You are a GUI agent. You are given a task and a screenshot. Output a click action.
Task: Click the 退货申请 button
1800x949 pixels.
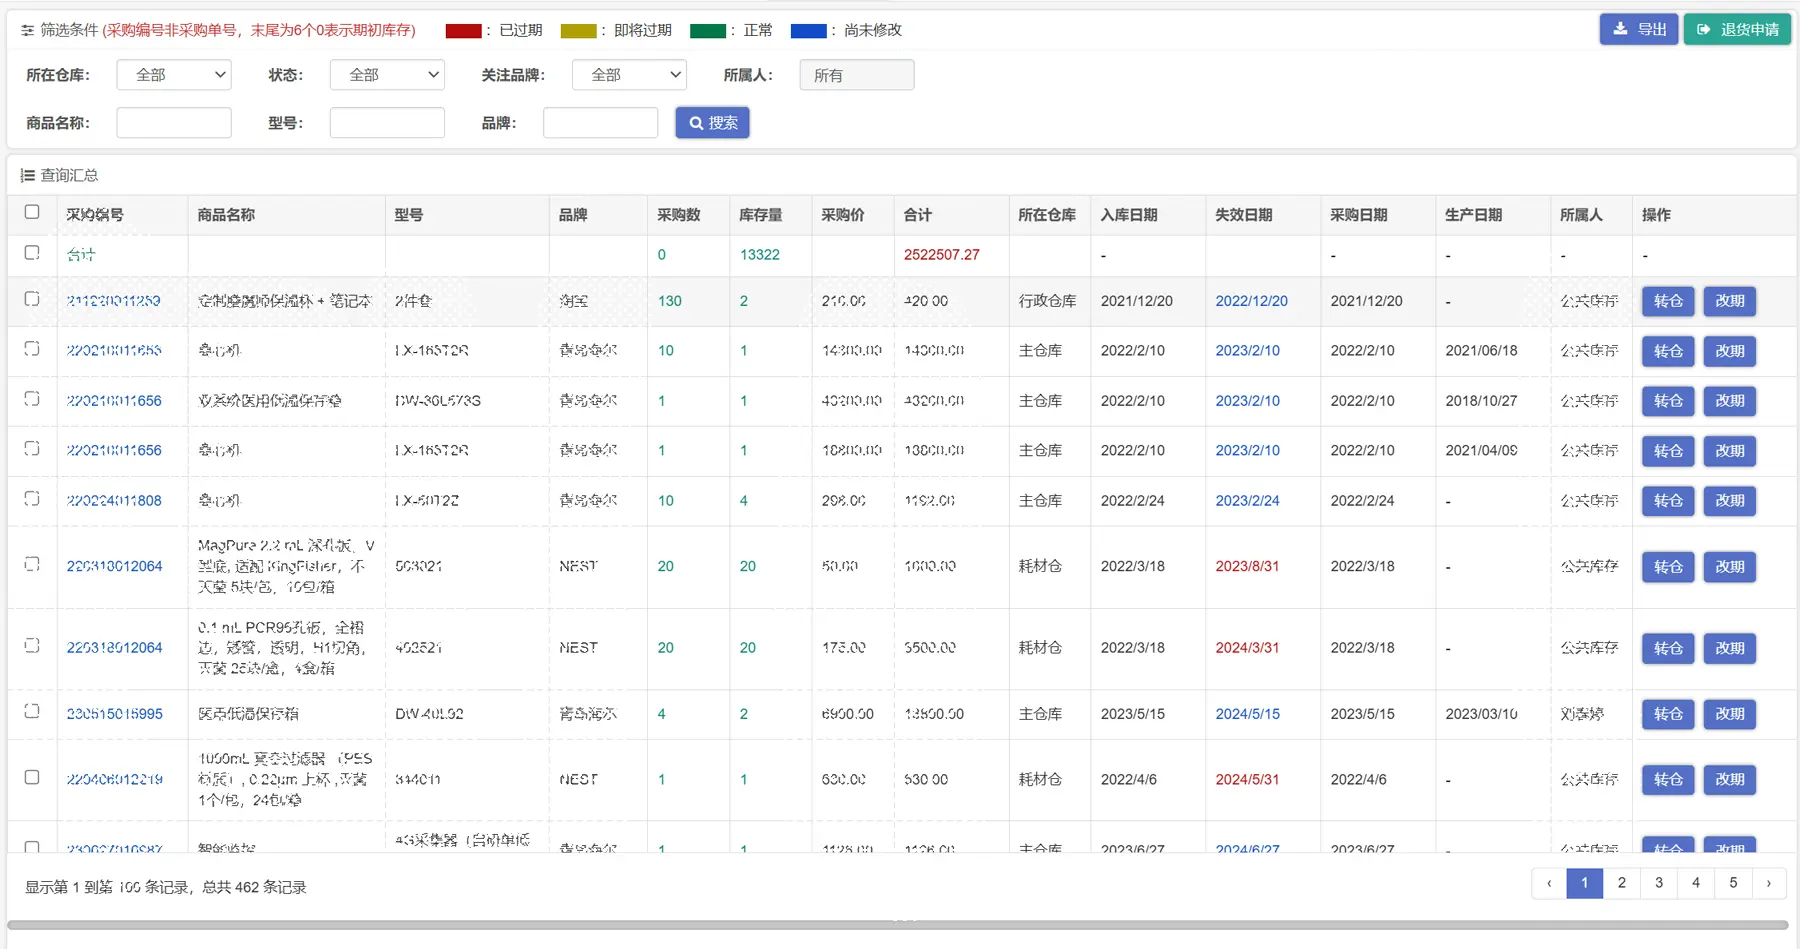click(x=1737, y=29)
